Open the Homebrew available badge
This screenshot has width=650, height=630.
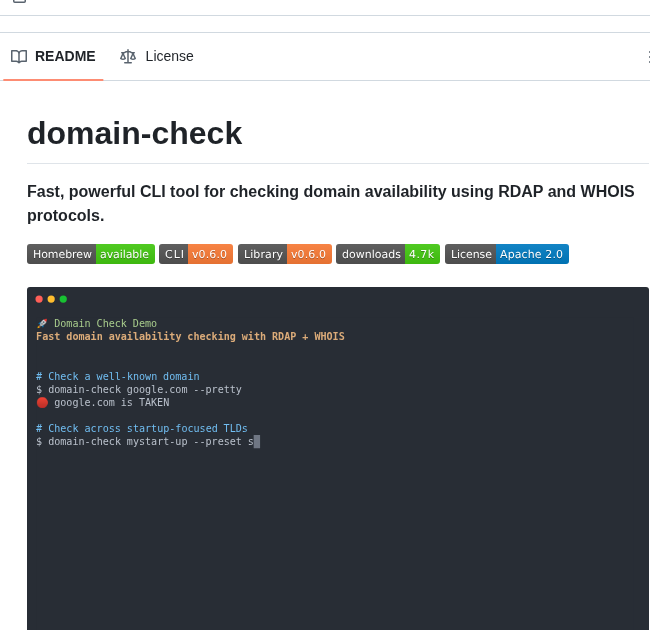pos(91,254)
